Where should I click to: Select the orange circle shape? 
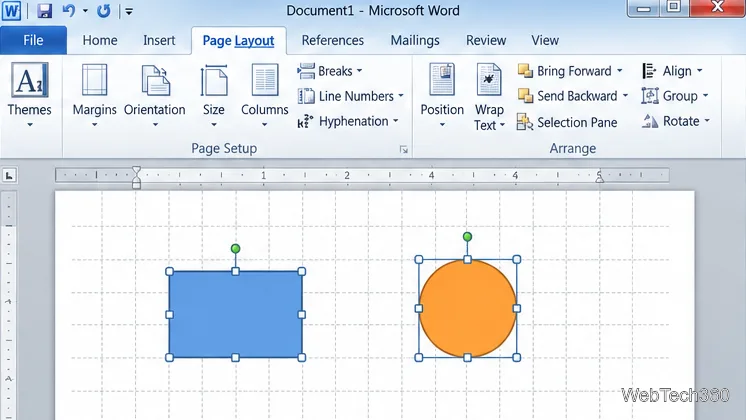pos(468,308)
